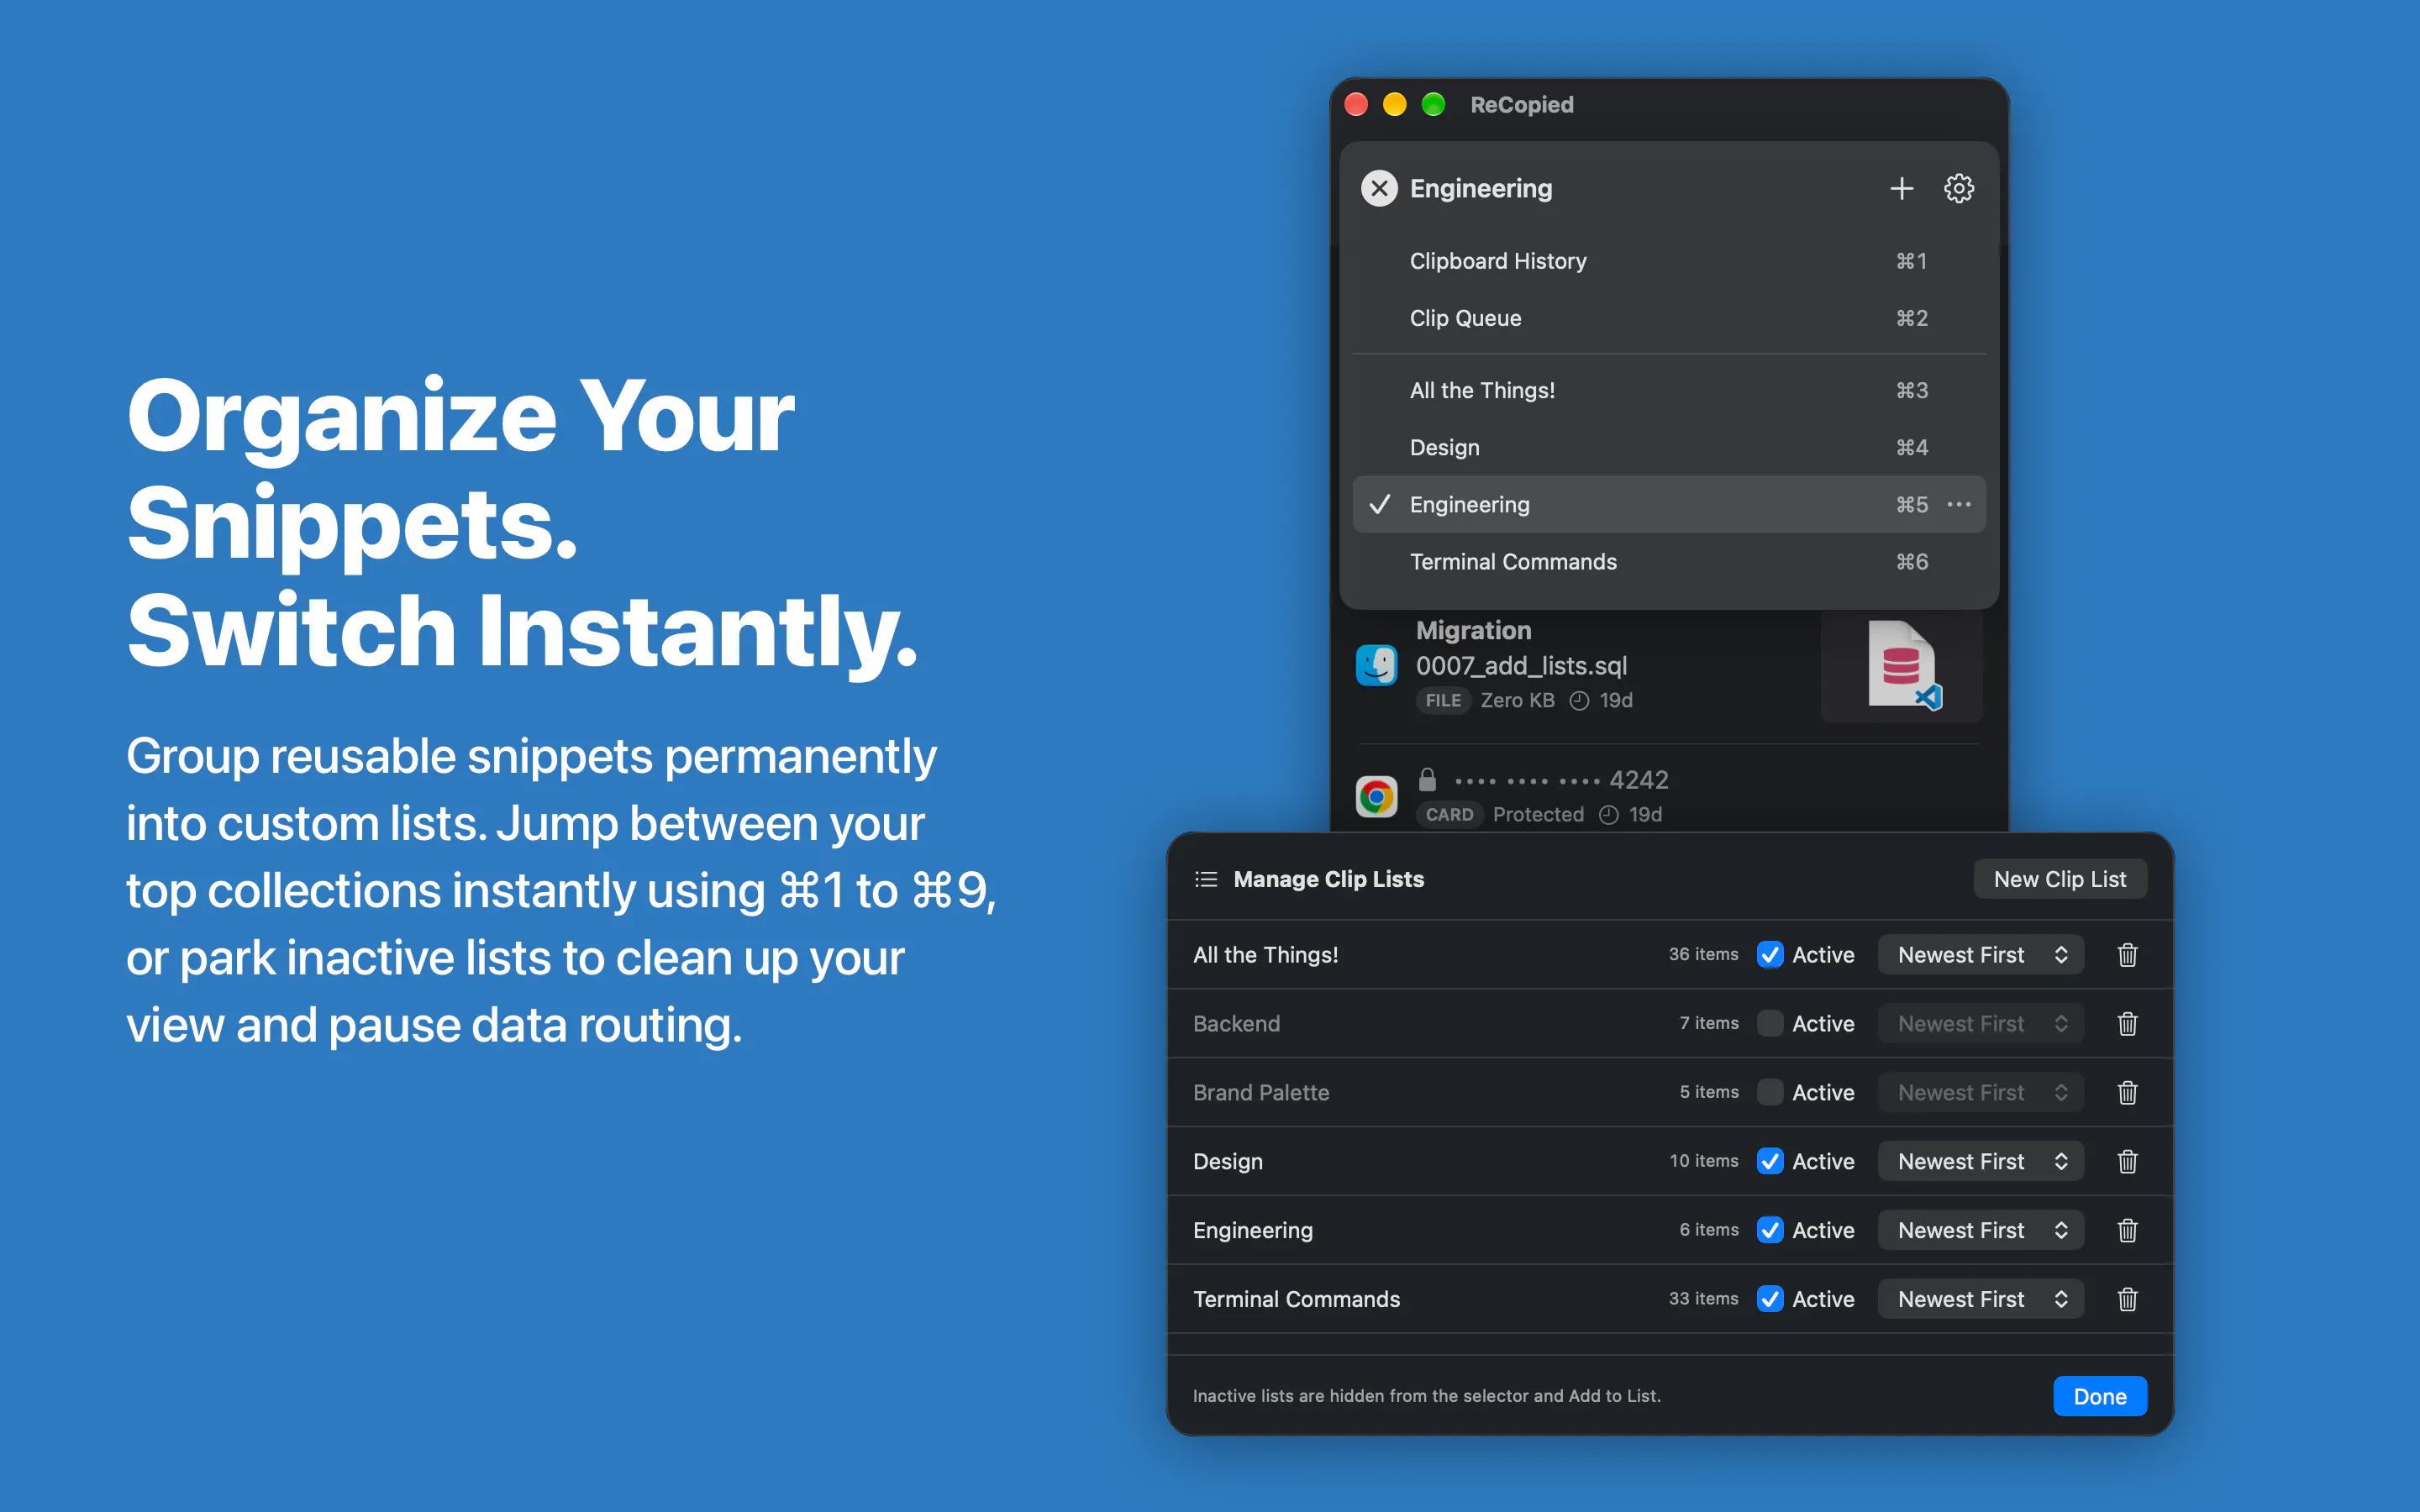Uncheck Active for Terminal Commands
Screen dimensions: 2420x1512
click(1769, 1299)
